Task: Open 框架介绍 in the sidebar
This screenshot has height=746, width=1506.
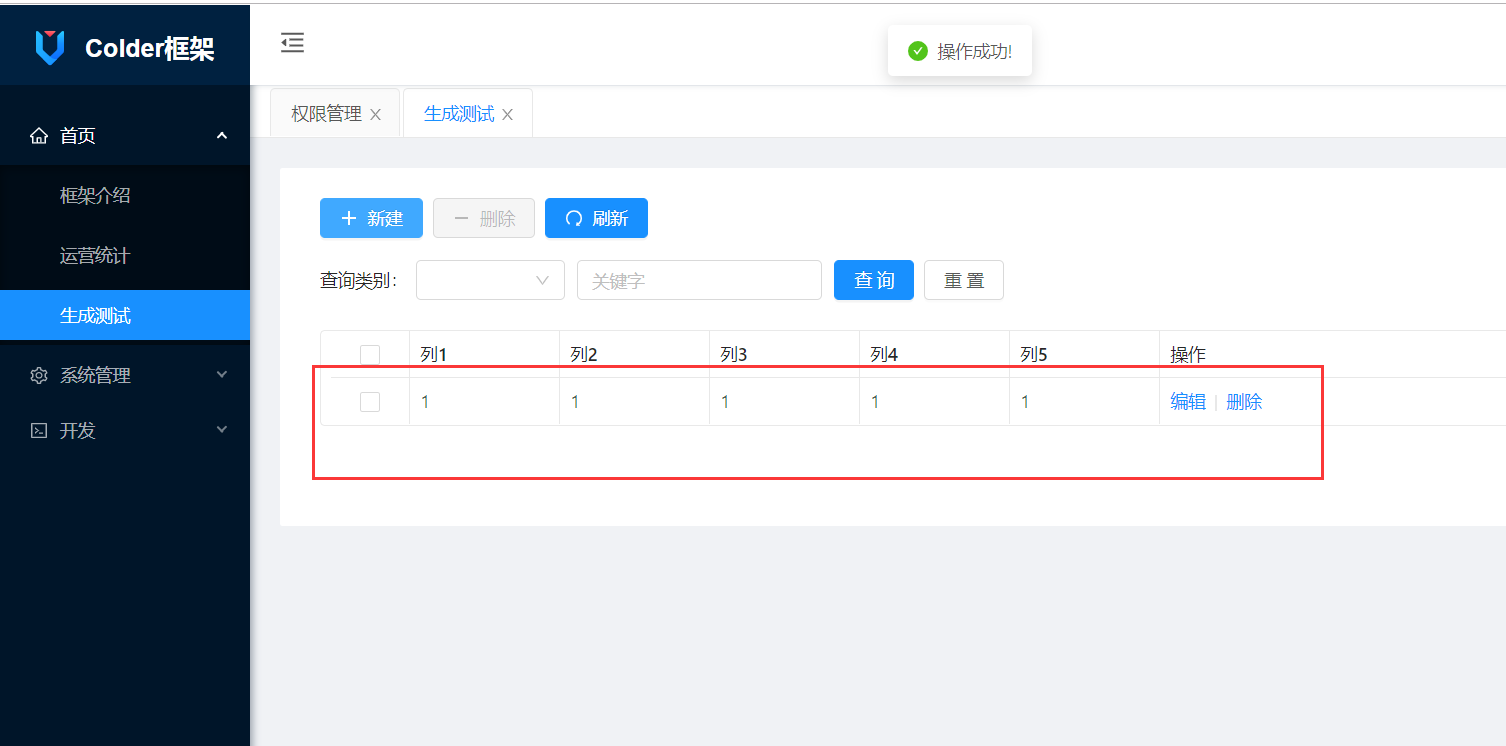Action: pos(125,196)
